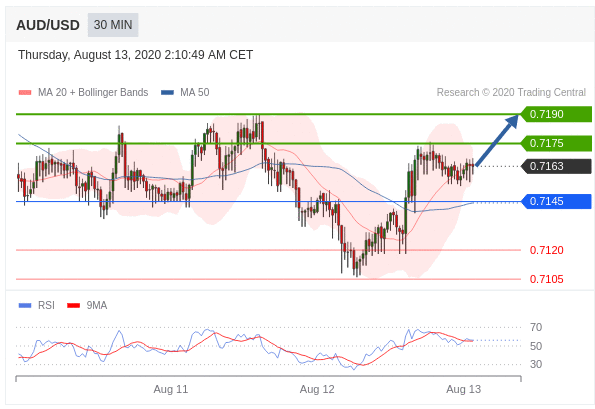This screenshot has width=595, height=409.
Task: Click the 0.7105 red support label
Action: 546,279
